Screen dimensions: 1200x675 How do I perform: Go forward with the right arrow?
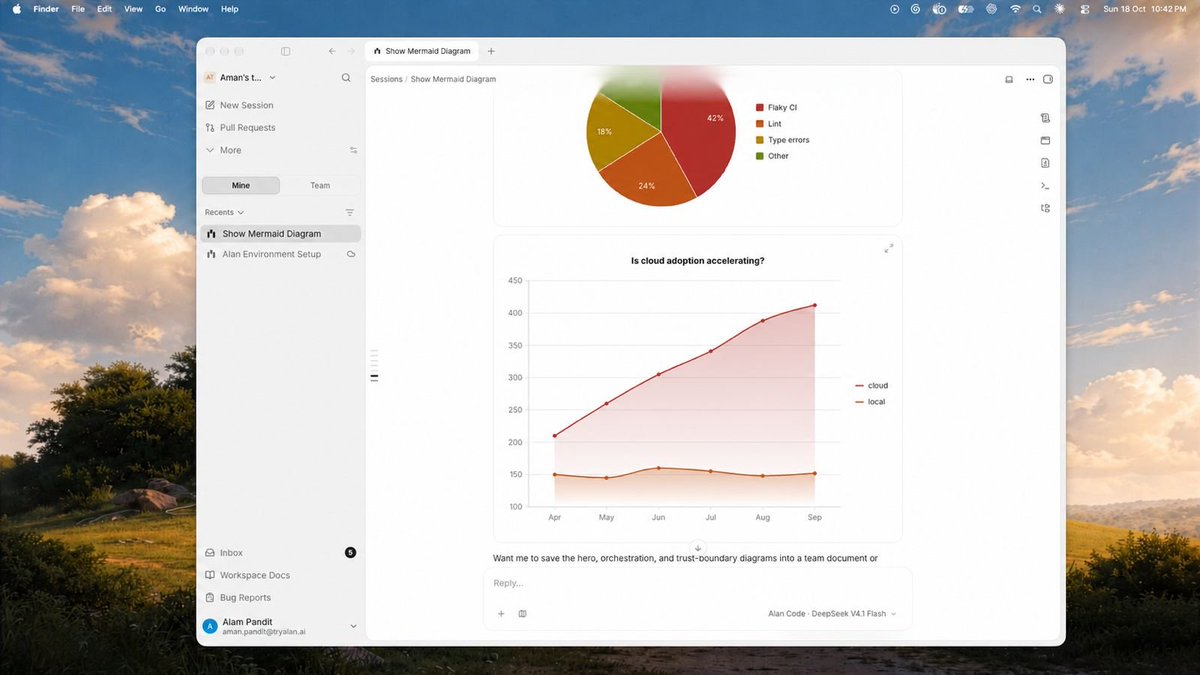[x=351, y=51]
